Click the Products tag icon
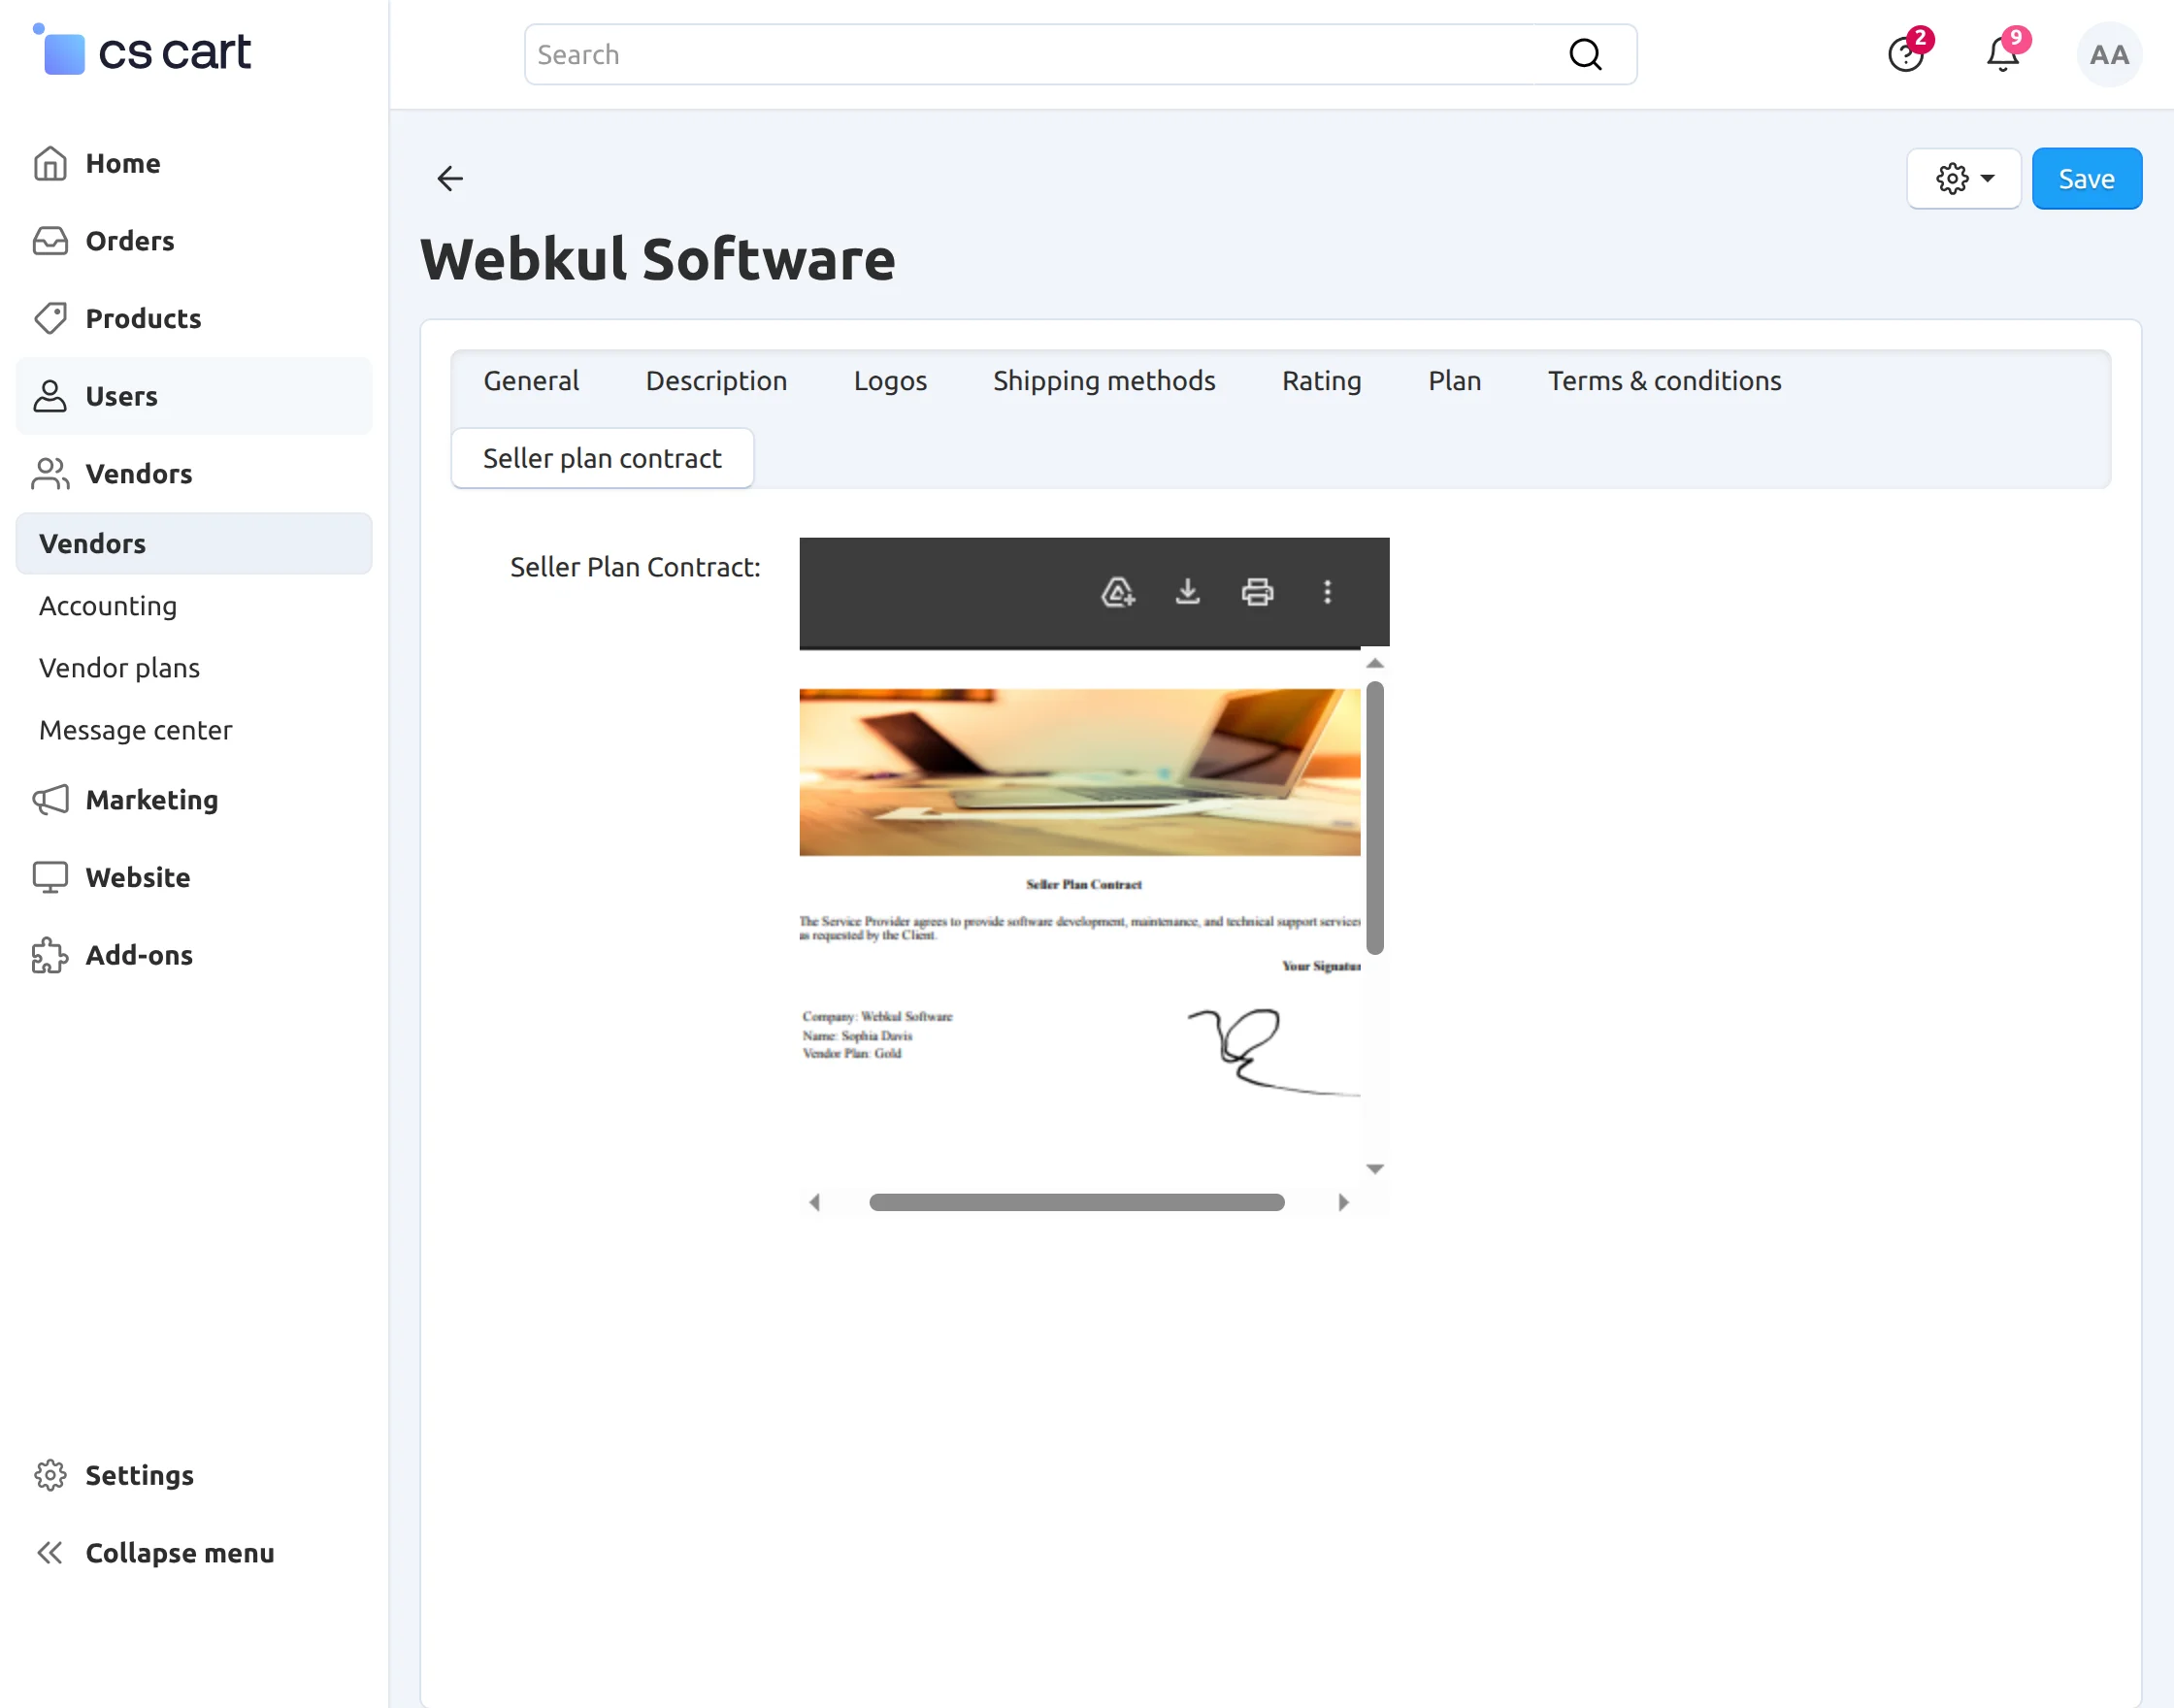This screenshot has width=2174, height=1708. [x=50, y=318]
